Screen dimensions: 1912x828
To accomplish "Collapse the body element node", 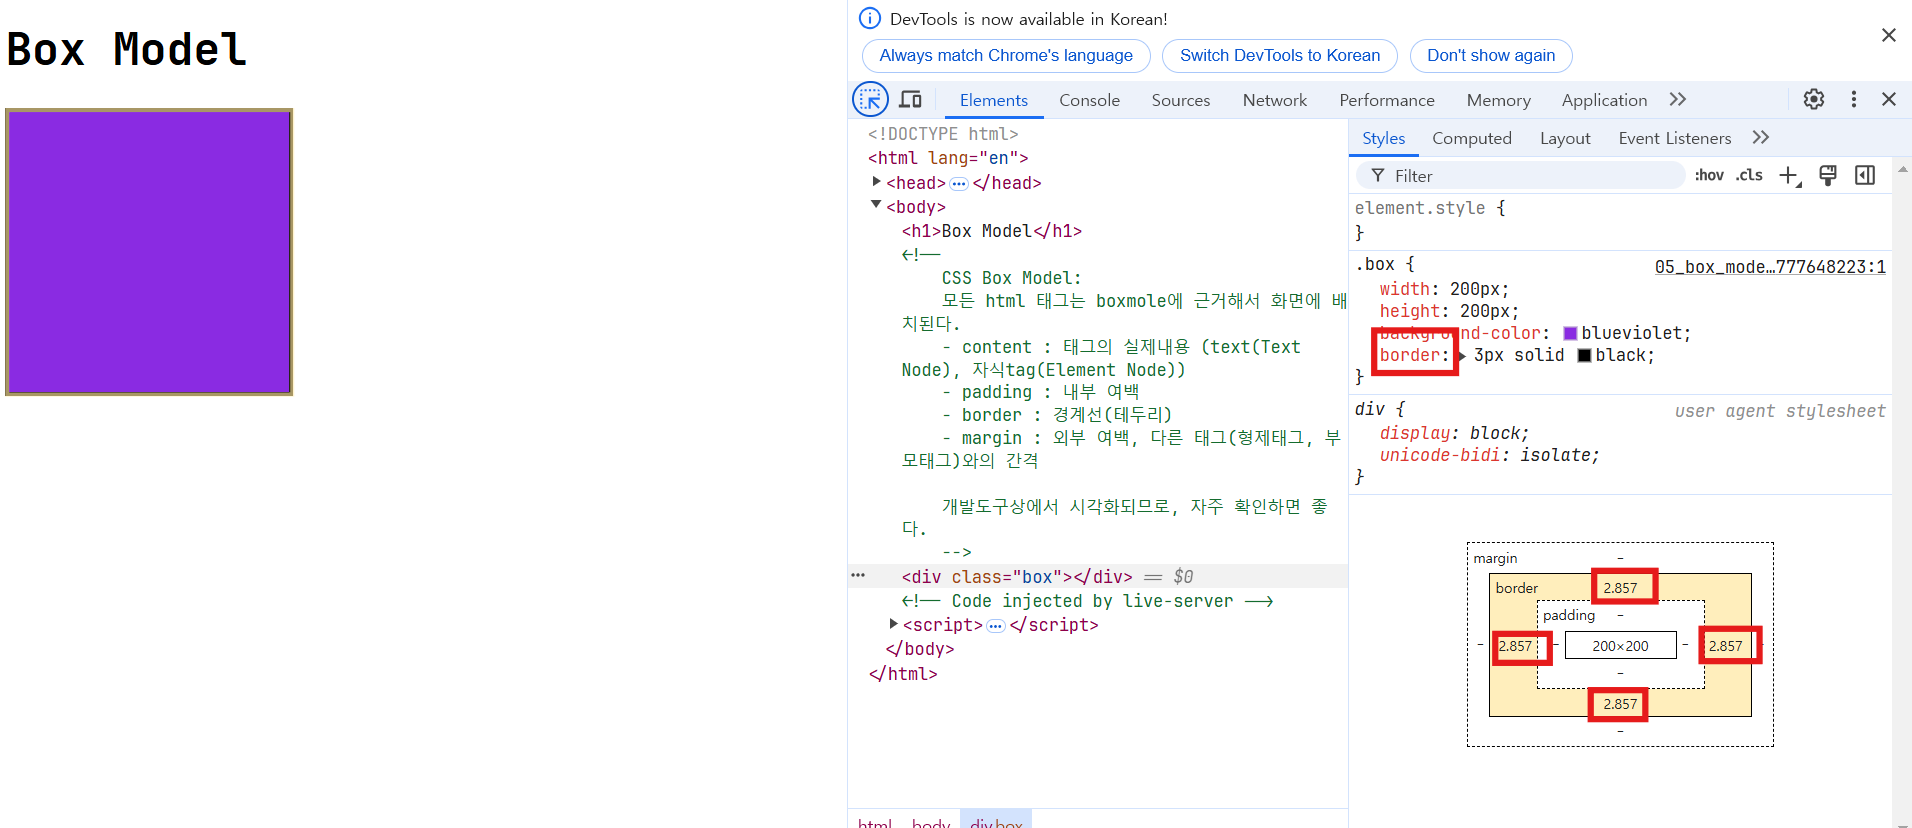I will point(877,205).
